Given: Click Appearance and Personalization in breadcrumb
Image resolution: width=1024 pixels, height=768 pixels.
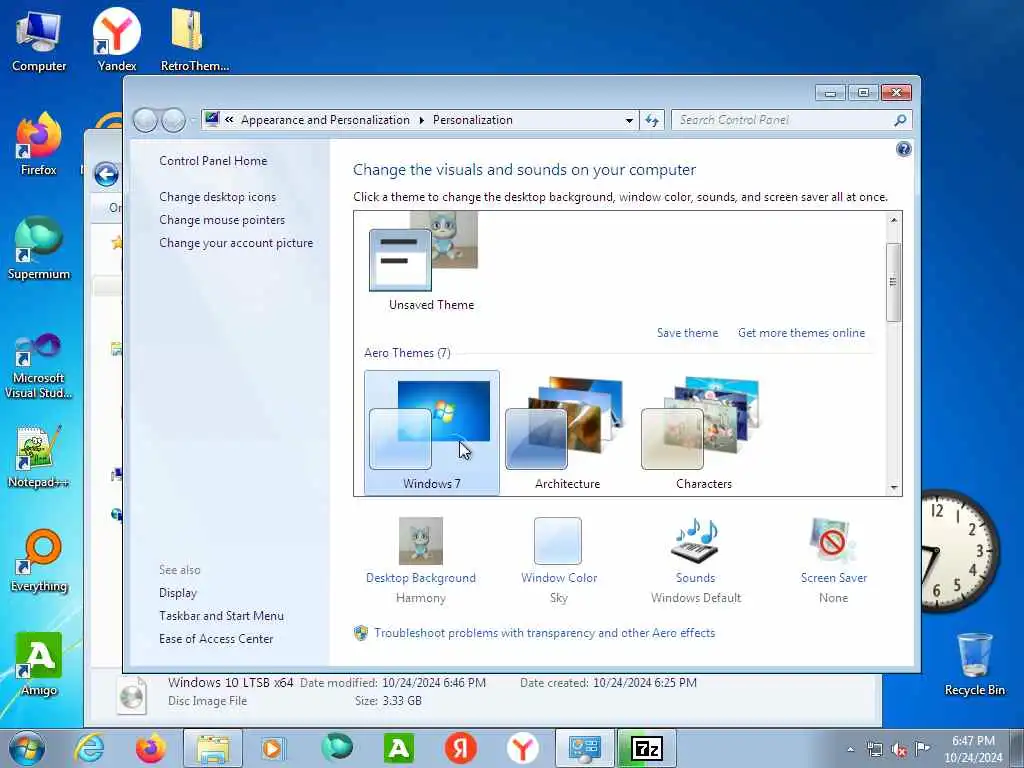Looking at the screenshot, I should point(325,120).
